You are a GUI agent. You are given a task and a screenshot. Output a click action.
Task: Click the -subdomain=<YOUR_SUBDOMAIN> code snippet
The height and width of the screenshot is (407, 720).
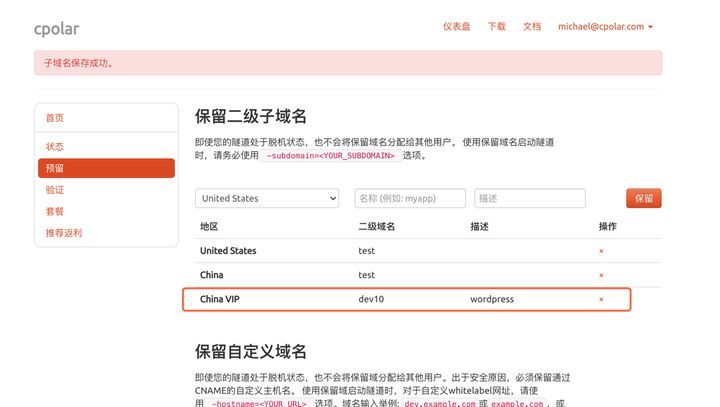330,156
